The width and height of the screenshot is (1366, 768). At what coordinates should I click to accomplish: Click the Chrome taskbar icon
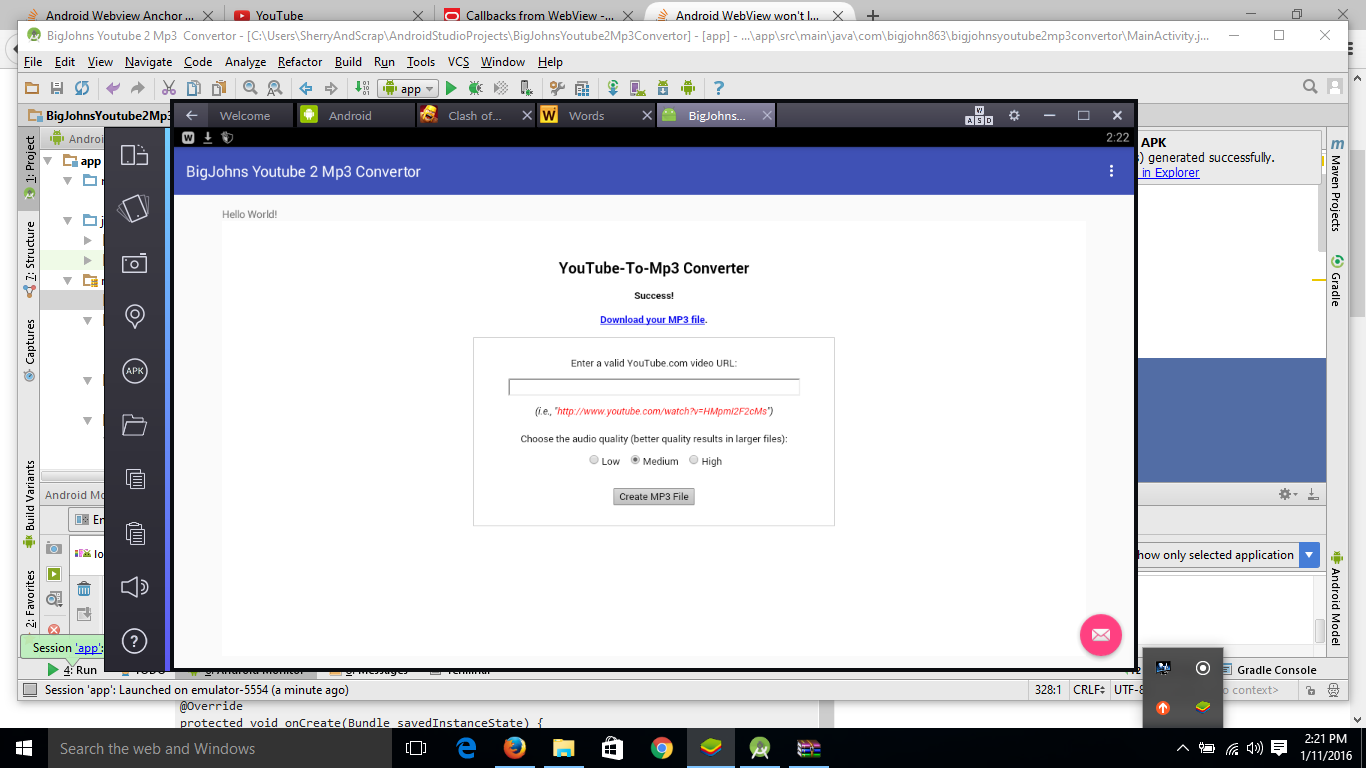[662, 748]
